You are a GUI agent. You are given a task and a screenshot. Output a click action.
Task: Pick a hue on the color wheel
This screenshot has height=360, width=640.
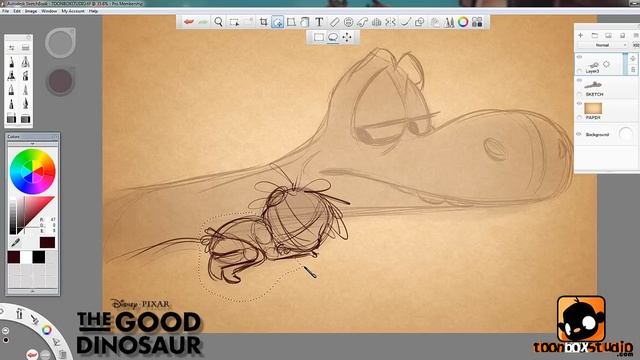point(33,171)
